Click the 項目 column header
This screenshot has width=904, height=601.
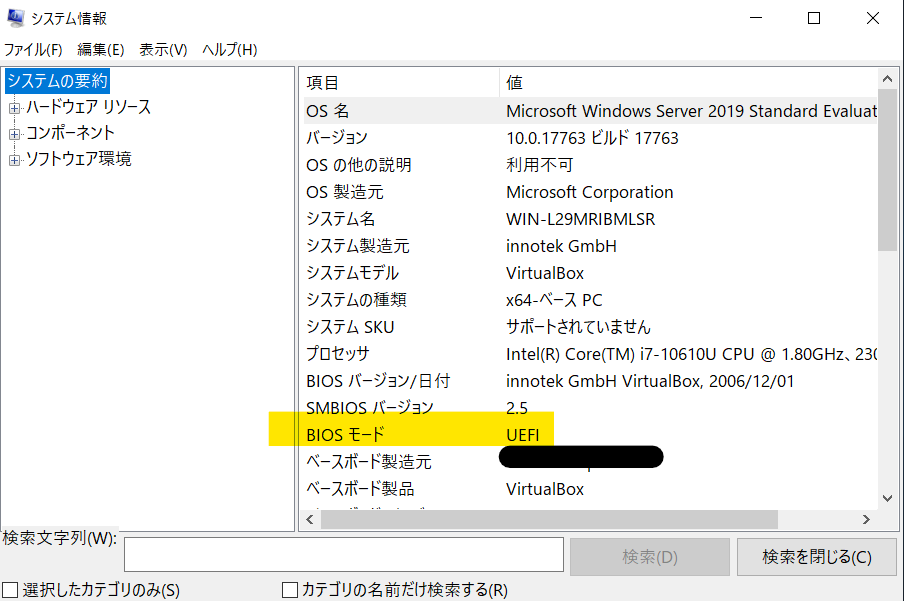pyautogui.click(x=401, y=82)
